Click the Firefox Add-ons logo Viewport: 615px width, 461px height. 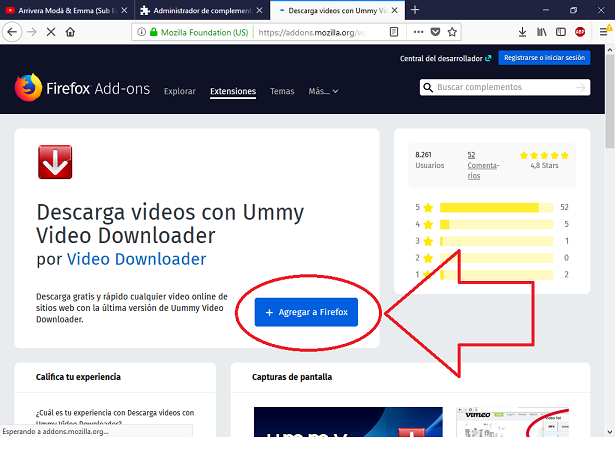coord(82,88)
